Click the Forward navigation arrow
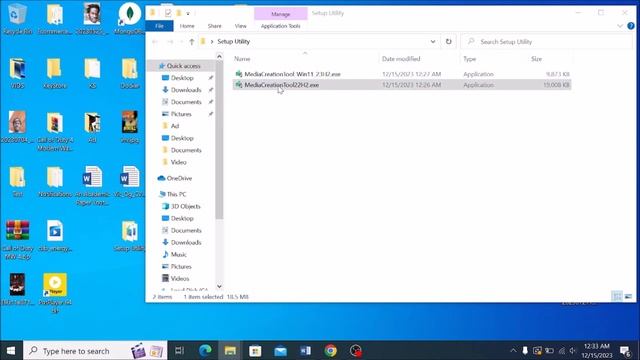The image size is (640, 360). pyautogui.click(x=170, y=42)
